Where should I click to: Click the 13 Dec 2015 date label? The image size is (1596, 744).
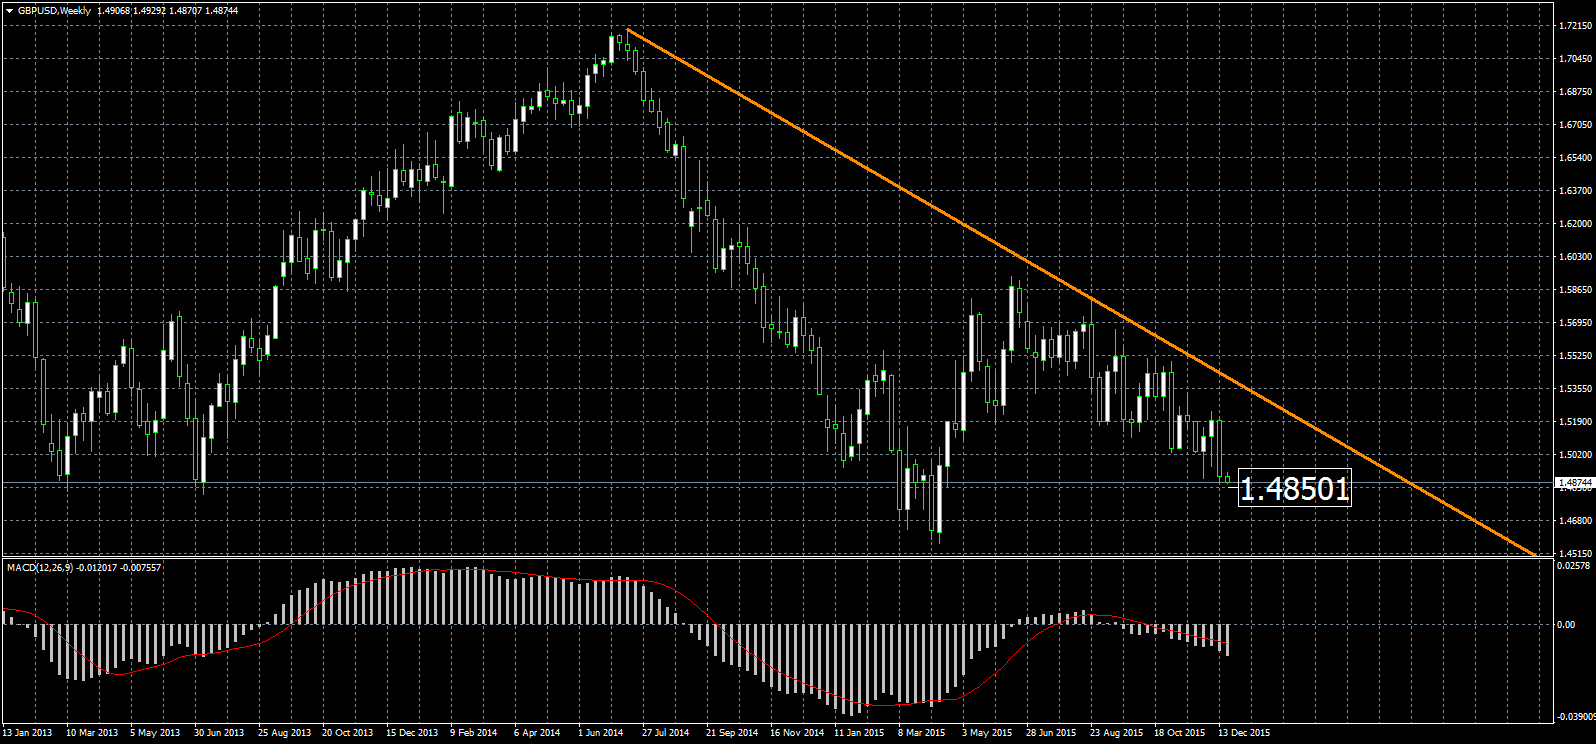pyautogui.click(x=1244, y=733)
